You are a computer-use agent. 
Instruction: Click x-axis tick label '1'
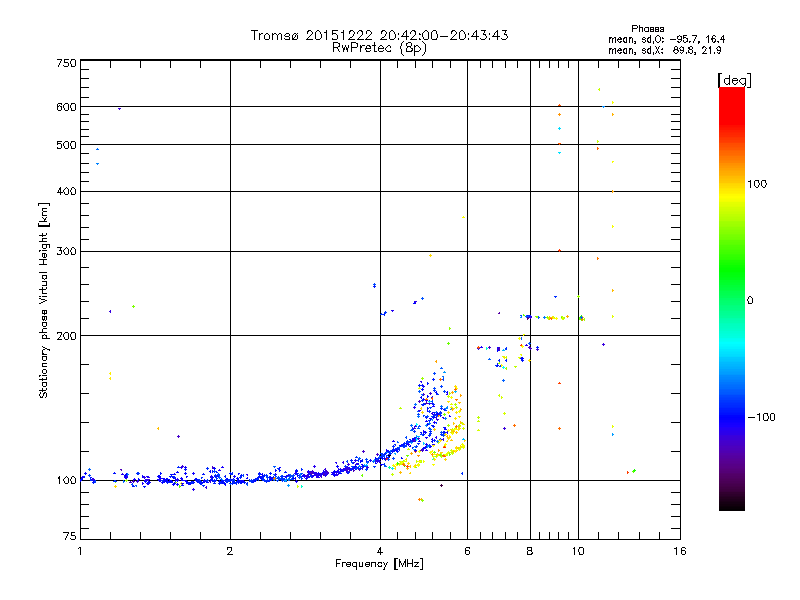point(80,551)
